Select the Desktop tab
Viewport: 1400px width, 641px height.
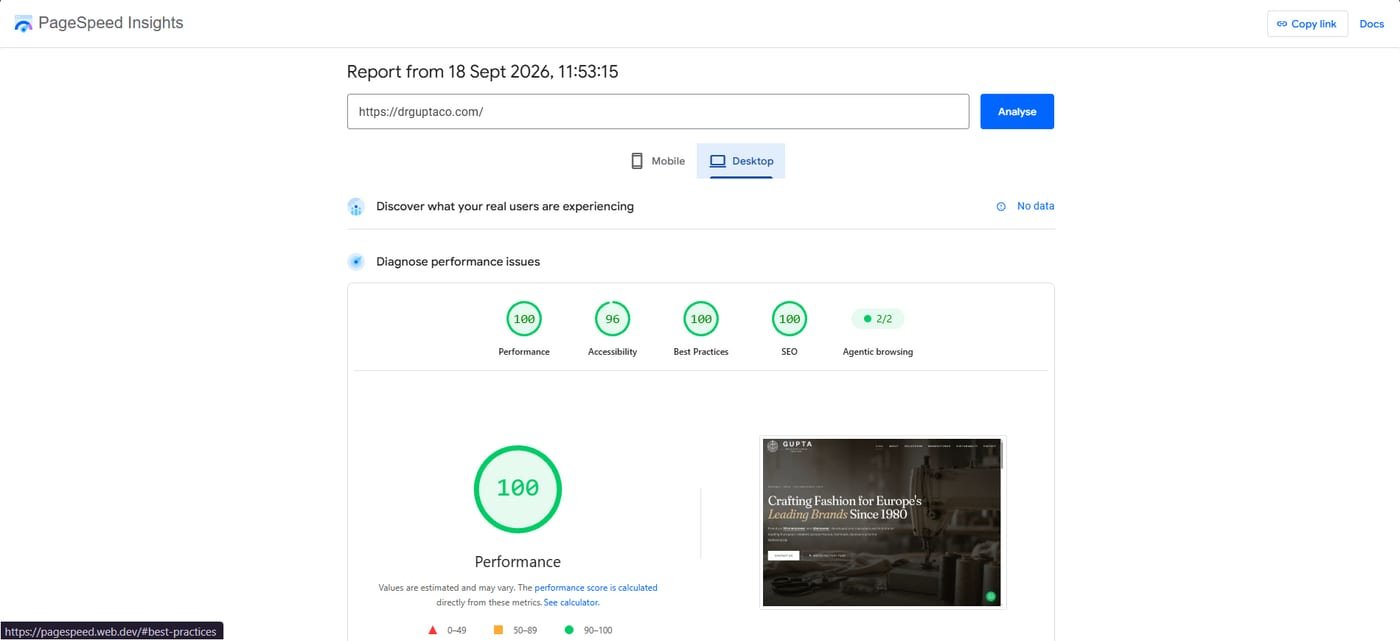coord(741,161)
